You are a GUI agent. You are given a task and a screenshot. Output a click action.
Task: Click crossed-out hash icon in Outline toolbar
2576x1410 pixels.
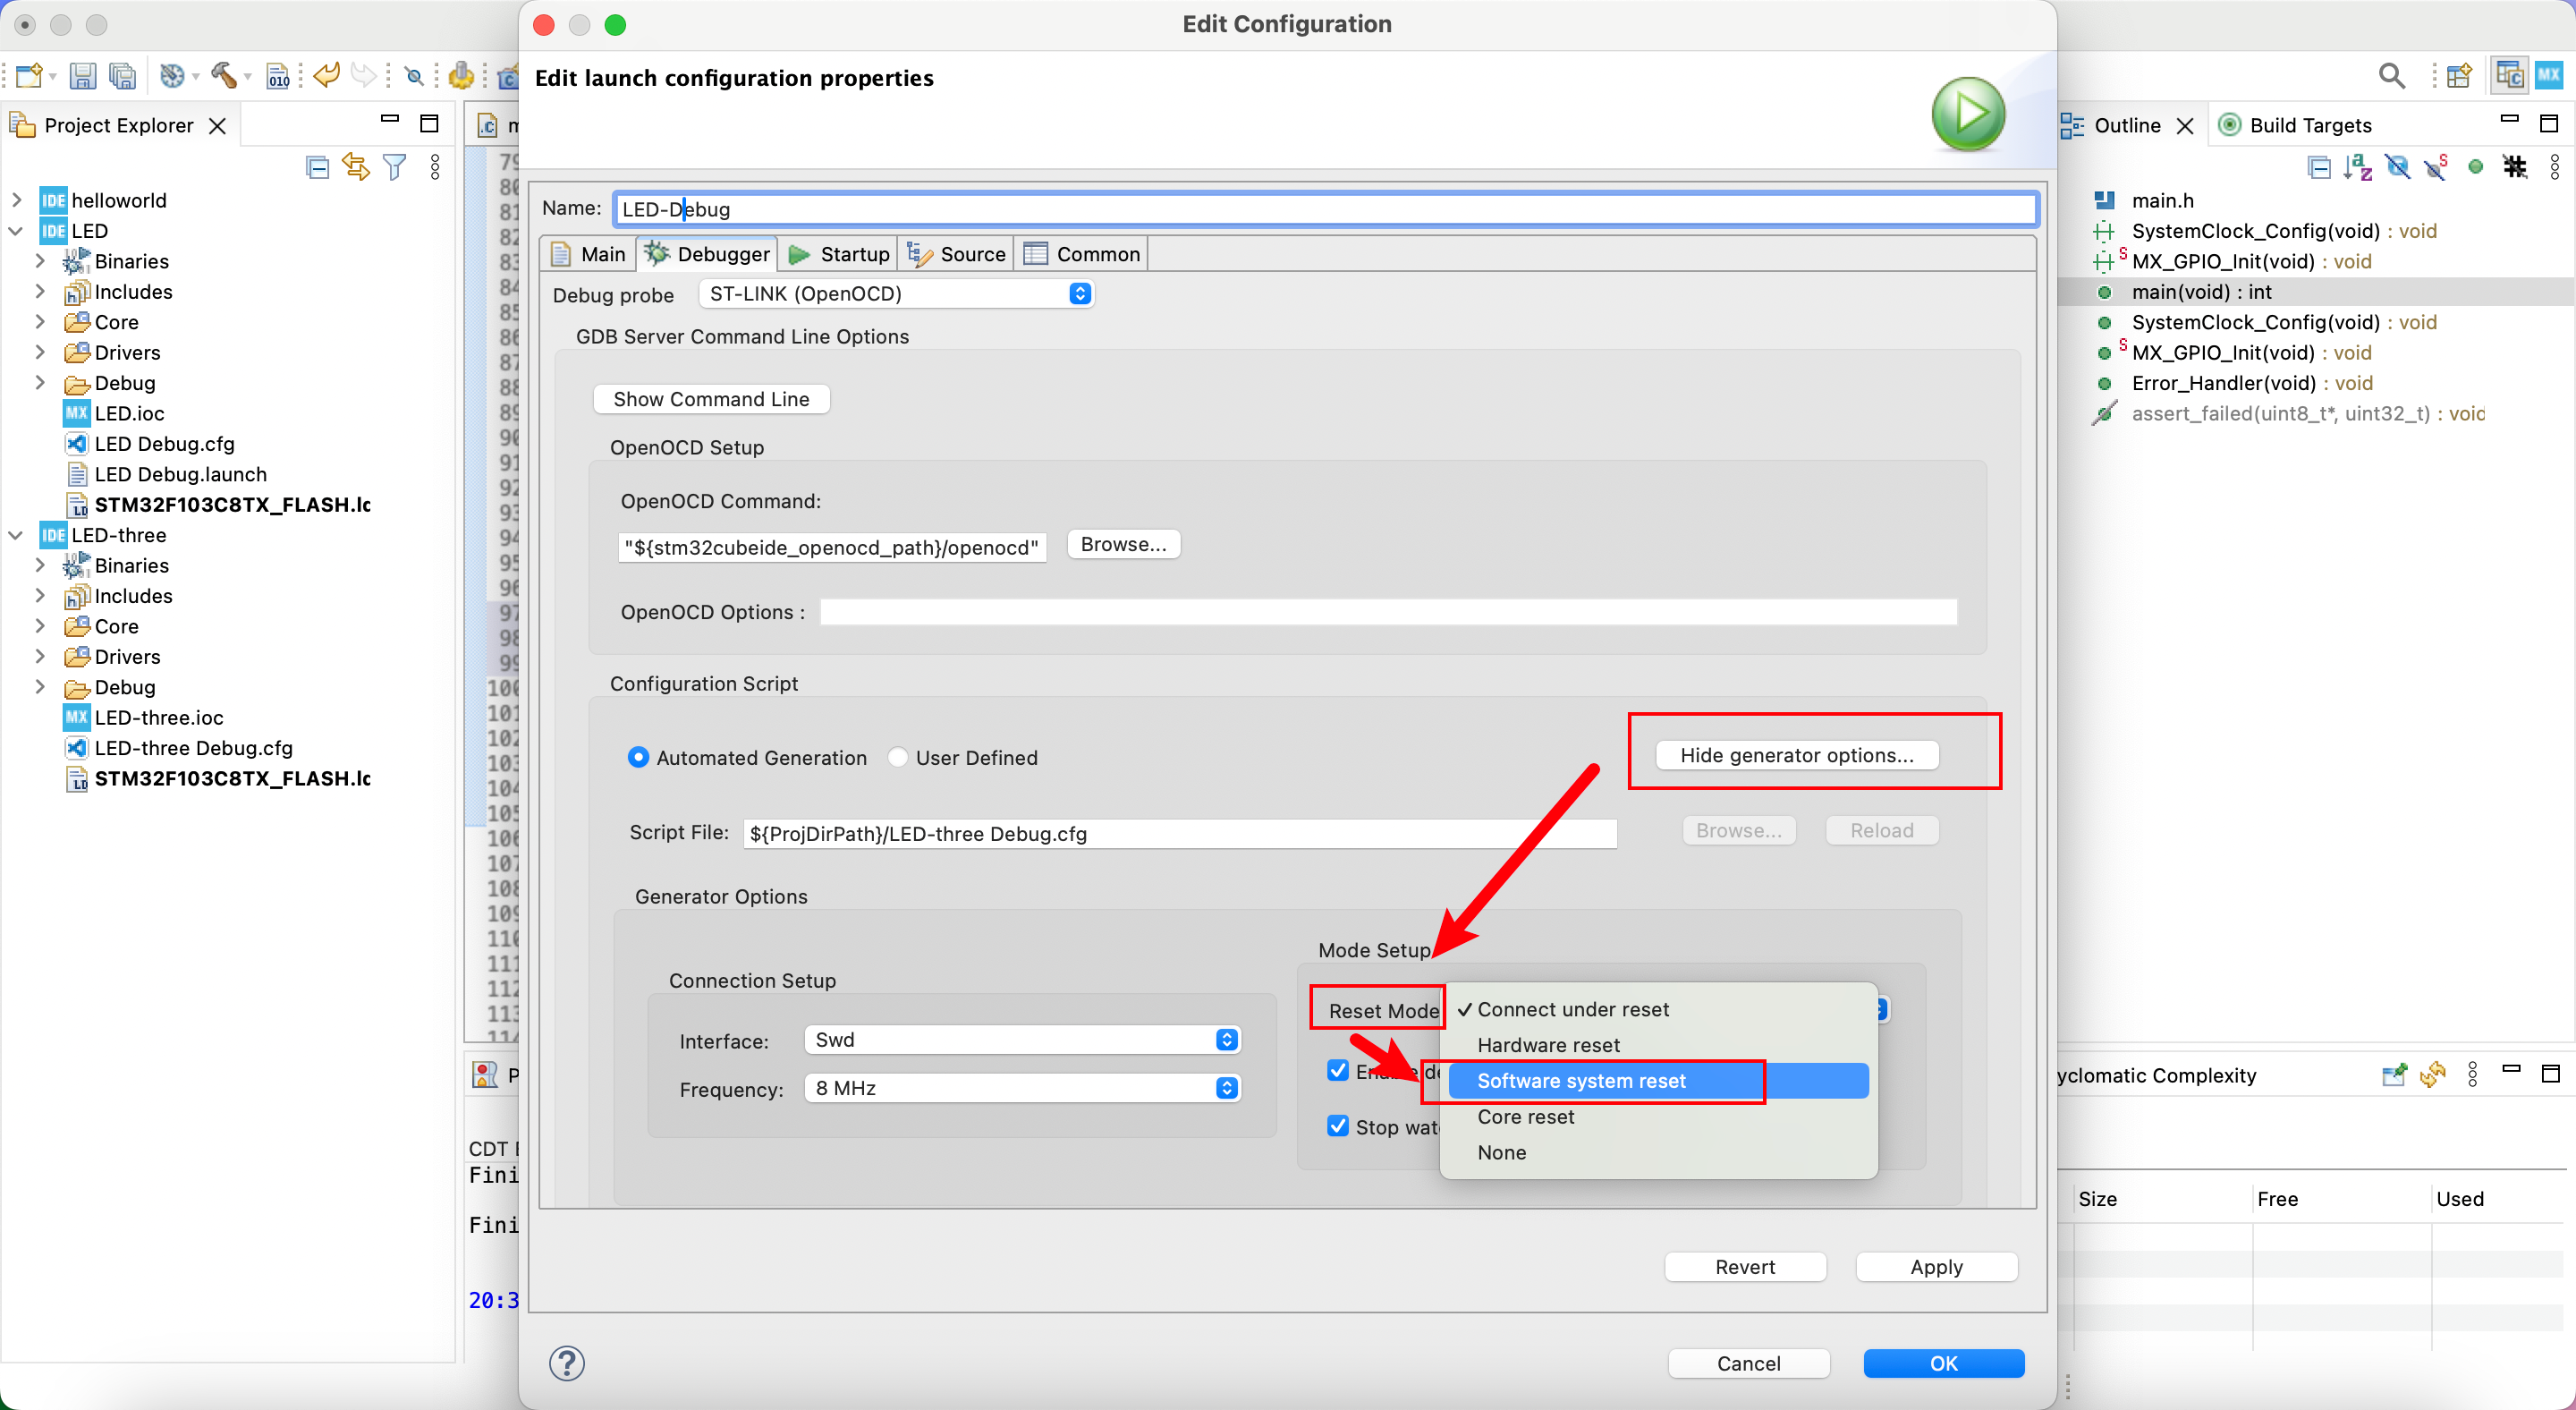tap(2515, 167)
